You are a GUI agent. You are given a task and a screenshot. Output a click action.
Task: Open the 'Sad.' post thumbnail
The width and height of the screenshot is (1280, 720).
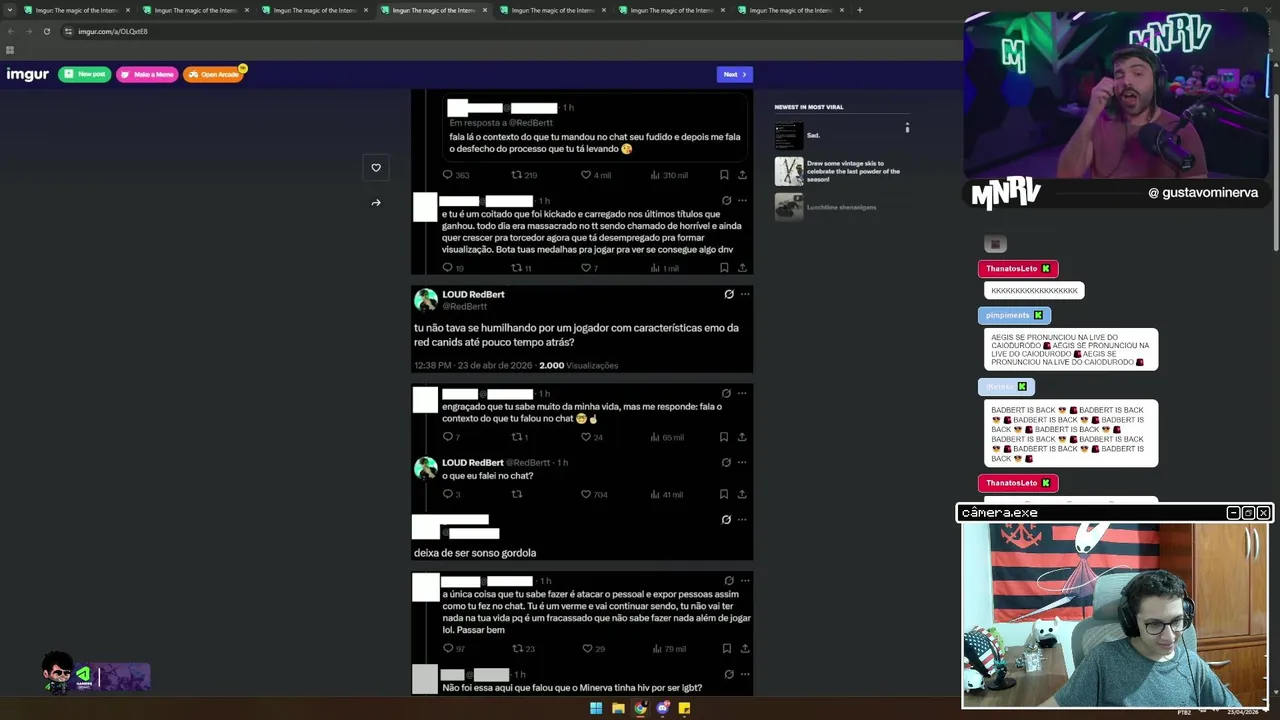tap(788, 136)
